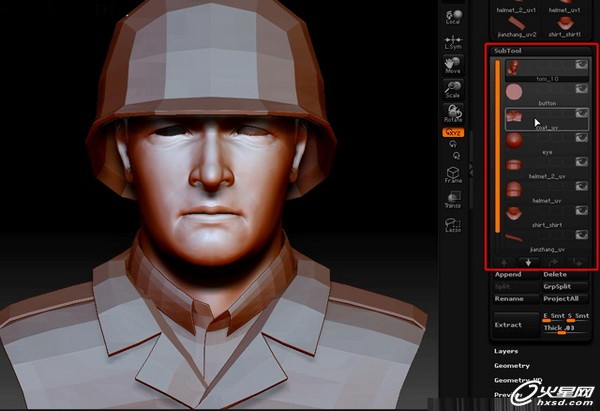Select the shirt_shirt subtool thumbnail
This screenshot has width=600, height=411.
click(514, 213)
